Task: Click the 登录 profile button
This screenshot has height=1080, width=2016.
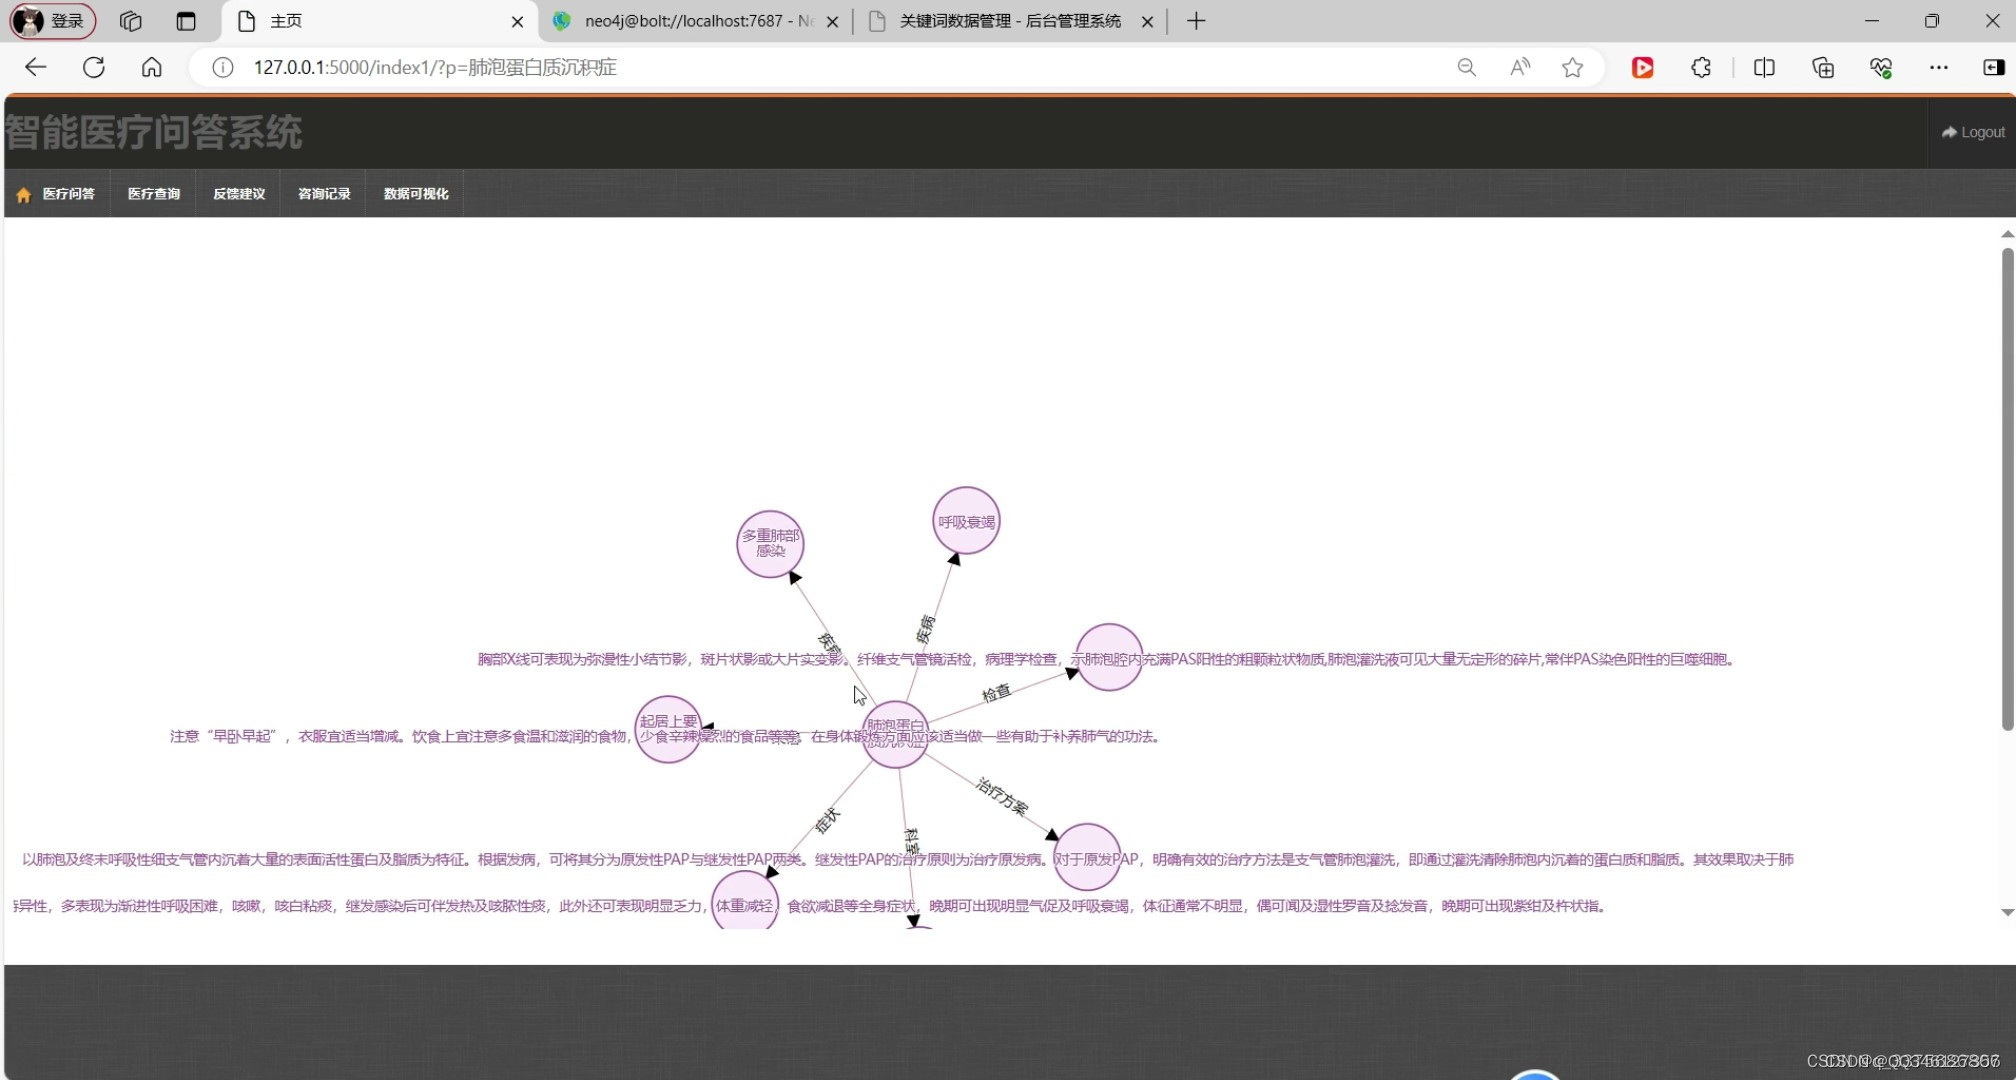Action: click(x=53, y=21)
